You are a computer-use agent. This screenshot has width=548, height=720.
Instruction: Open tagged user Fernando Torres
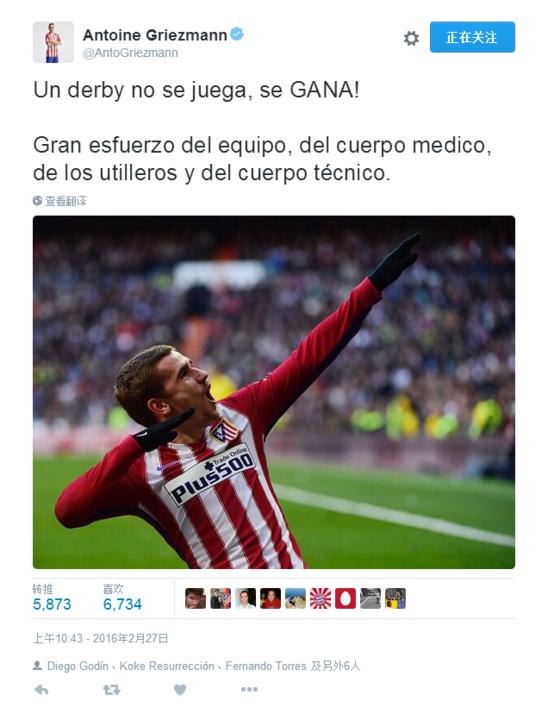(x=266, y=666)
